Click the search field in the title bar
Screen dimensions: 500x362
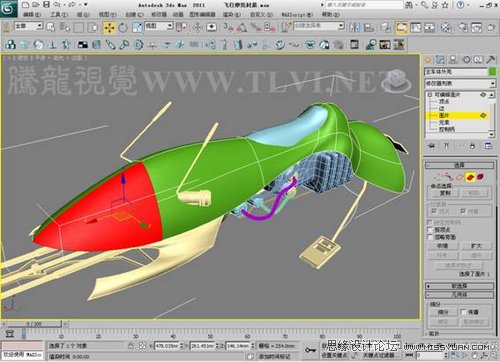(x=364, y=5)
